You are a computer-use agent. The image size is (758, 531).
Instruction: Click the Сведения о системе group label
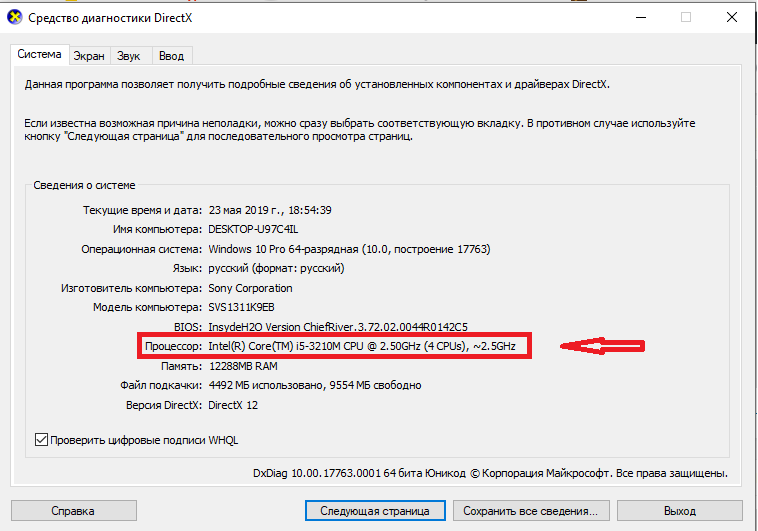tap(84, 185)
